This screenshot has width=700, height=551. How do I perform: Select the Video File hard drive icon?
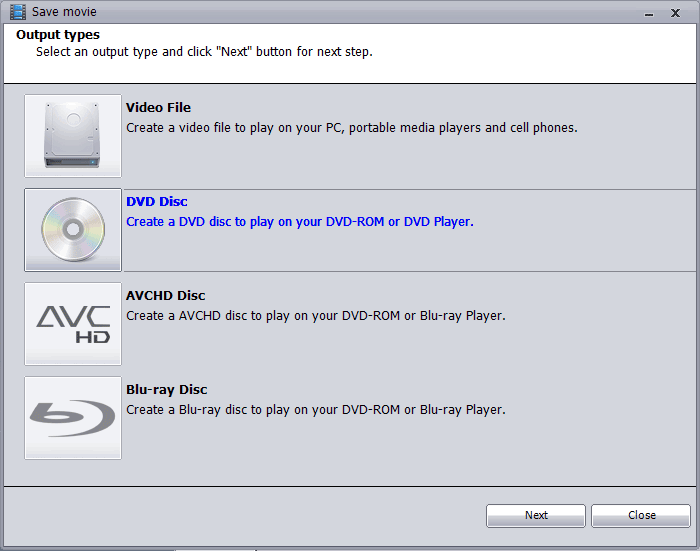coord(73,136)
